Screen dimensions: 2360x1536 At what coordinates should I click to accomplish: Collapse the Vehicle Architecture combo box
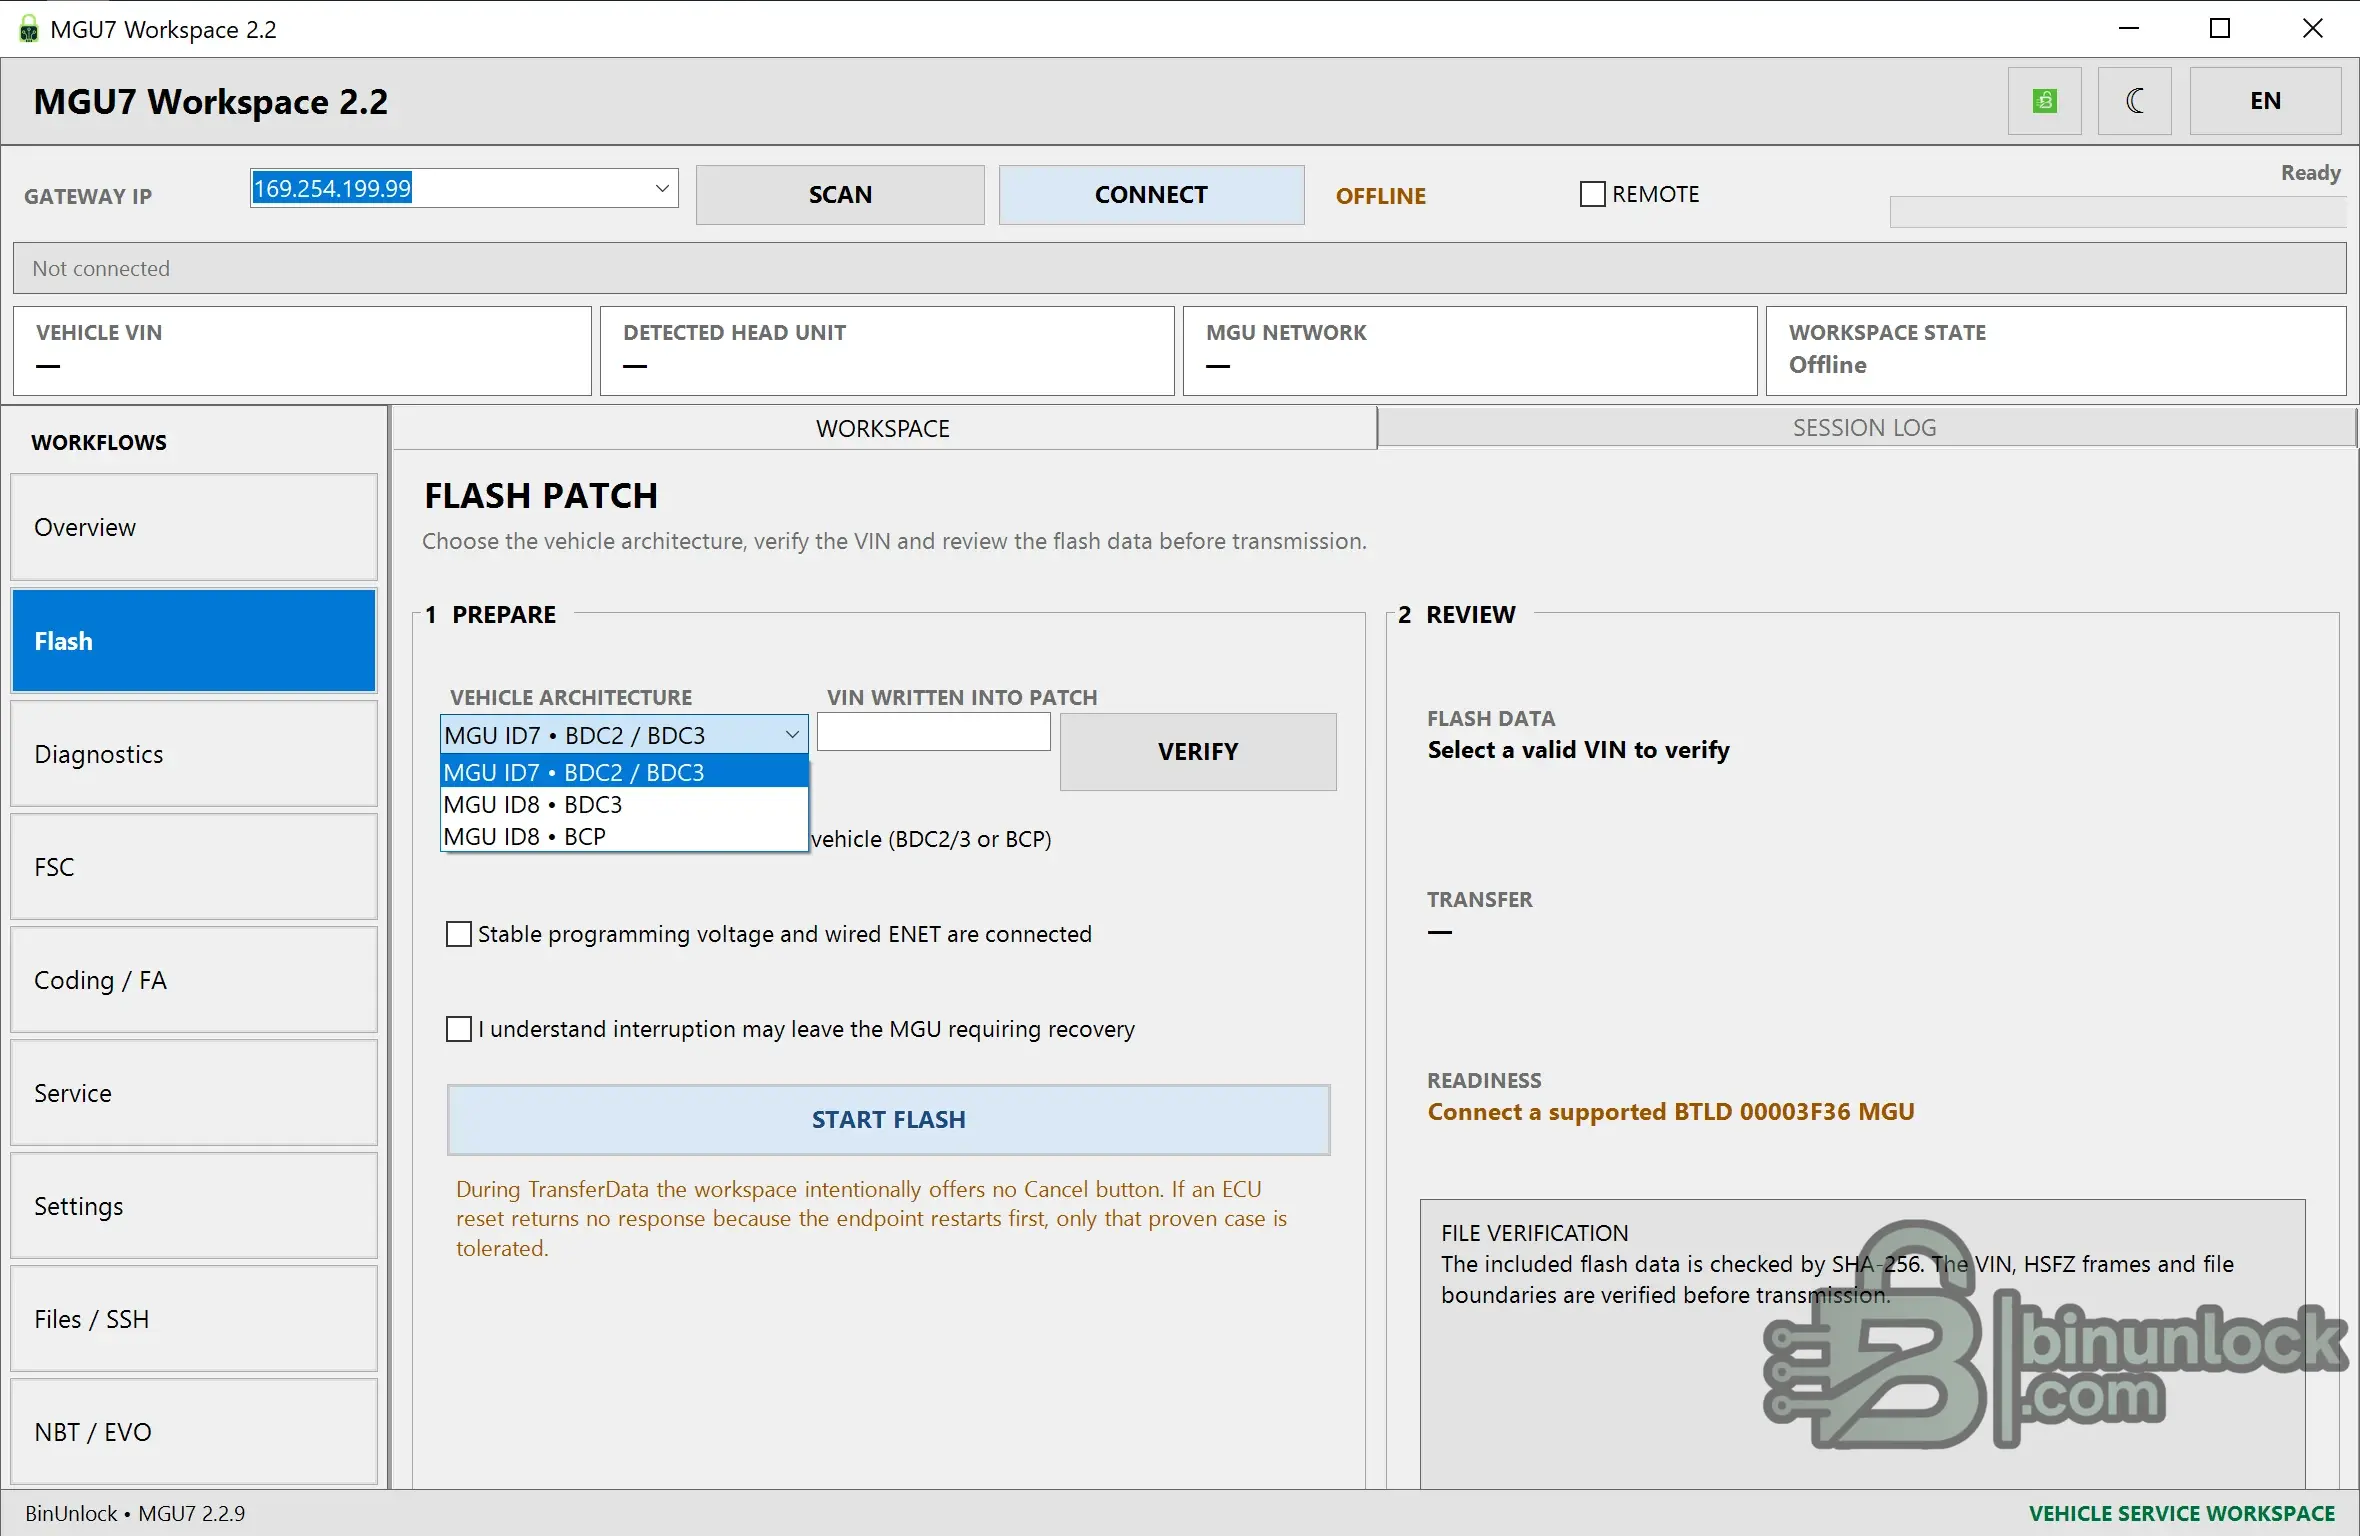(x=792, y=735)
